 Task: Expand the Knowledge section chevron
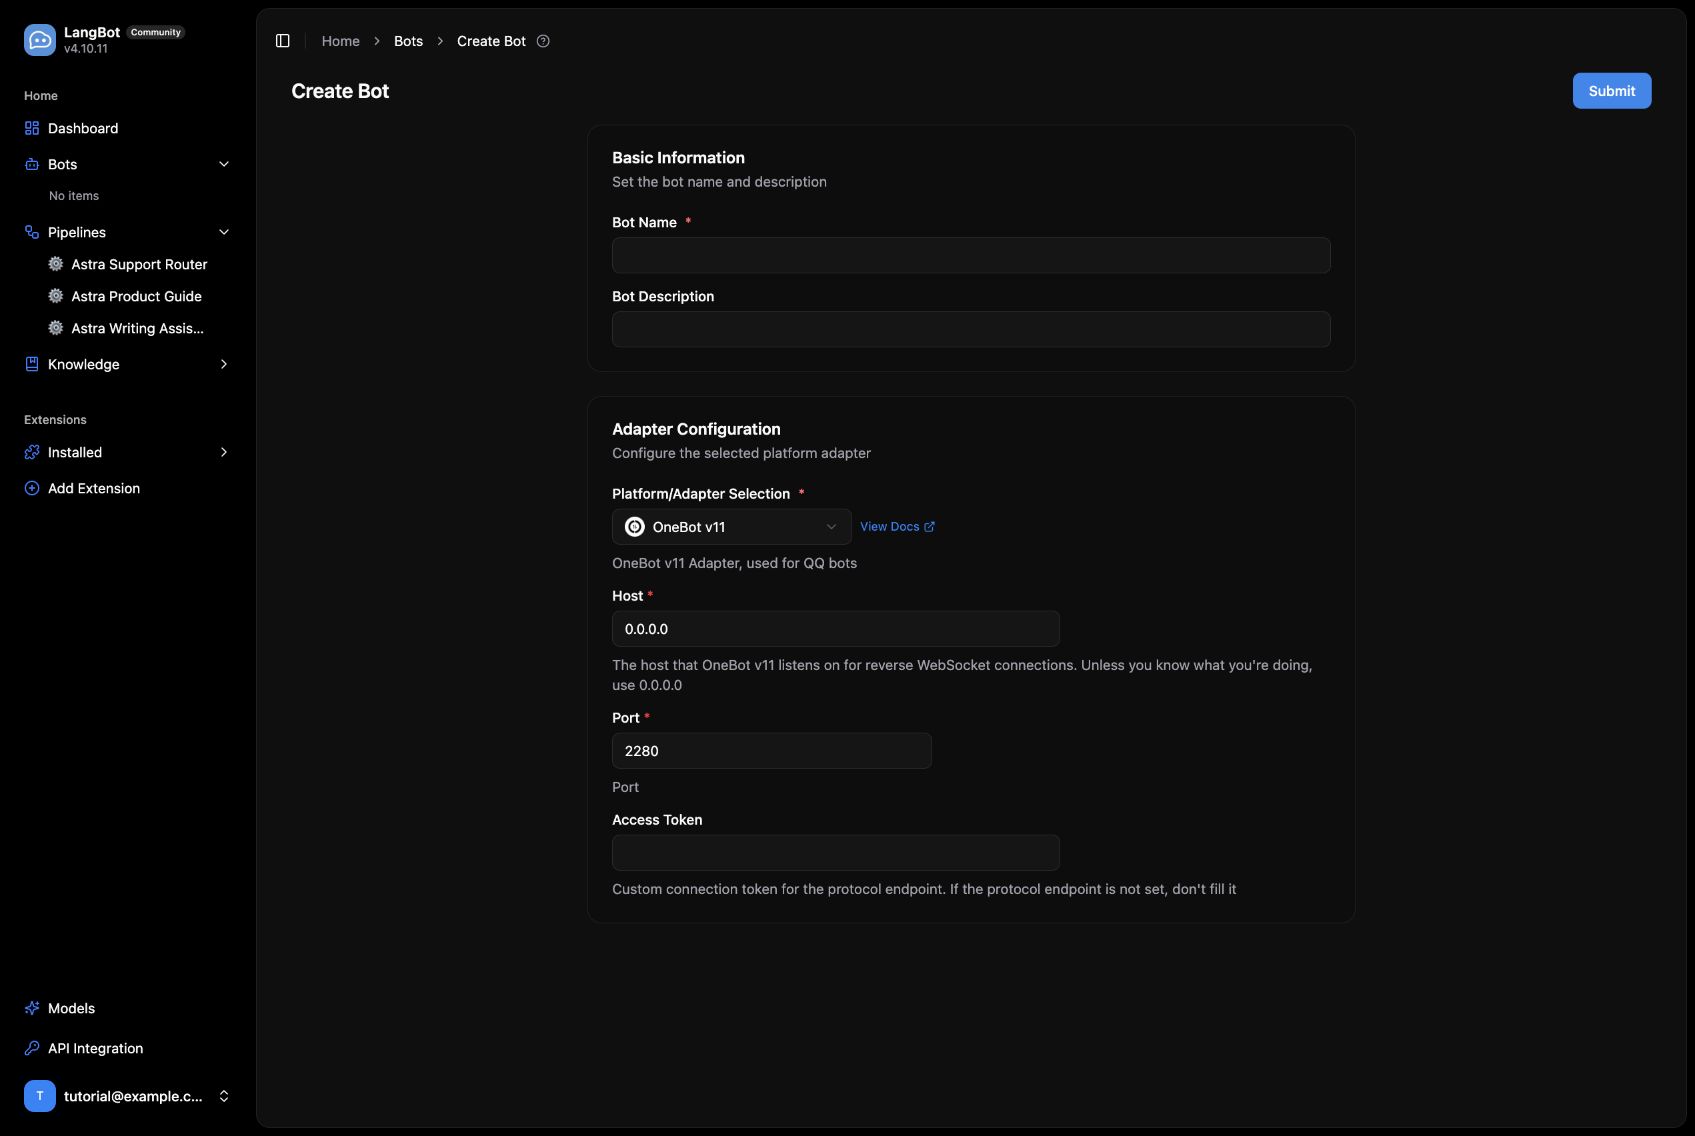(224, 364)
